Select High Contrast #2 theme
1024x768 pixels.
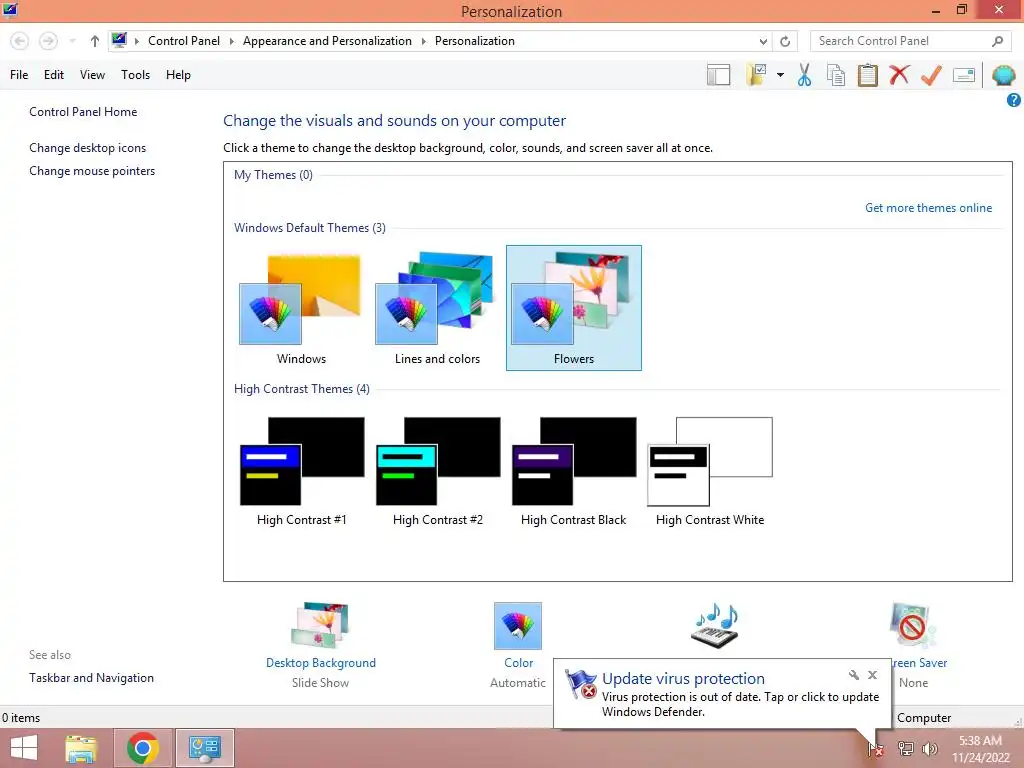[x=437, y=471]
